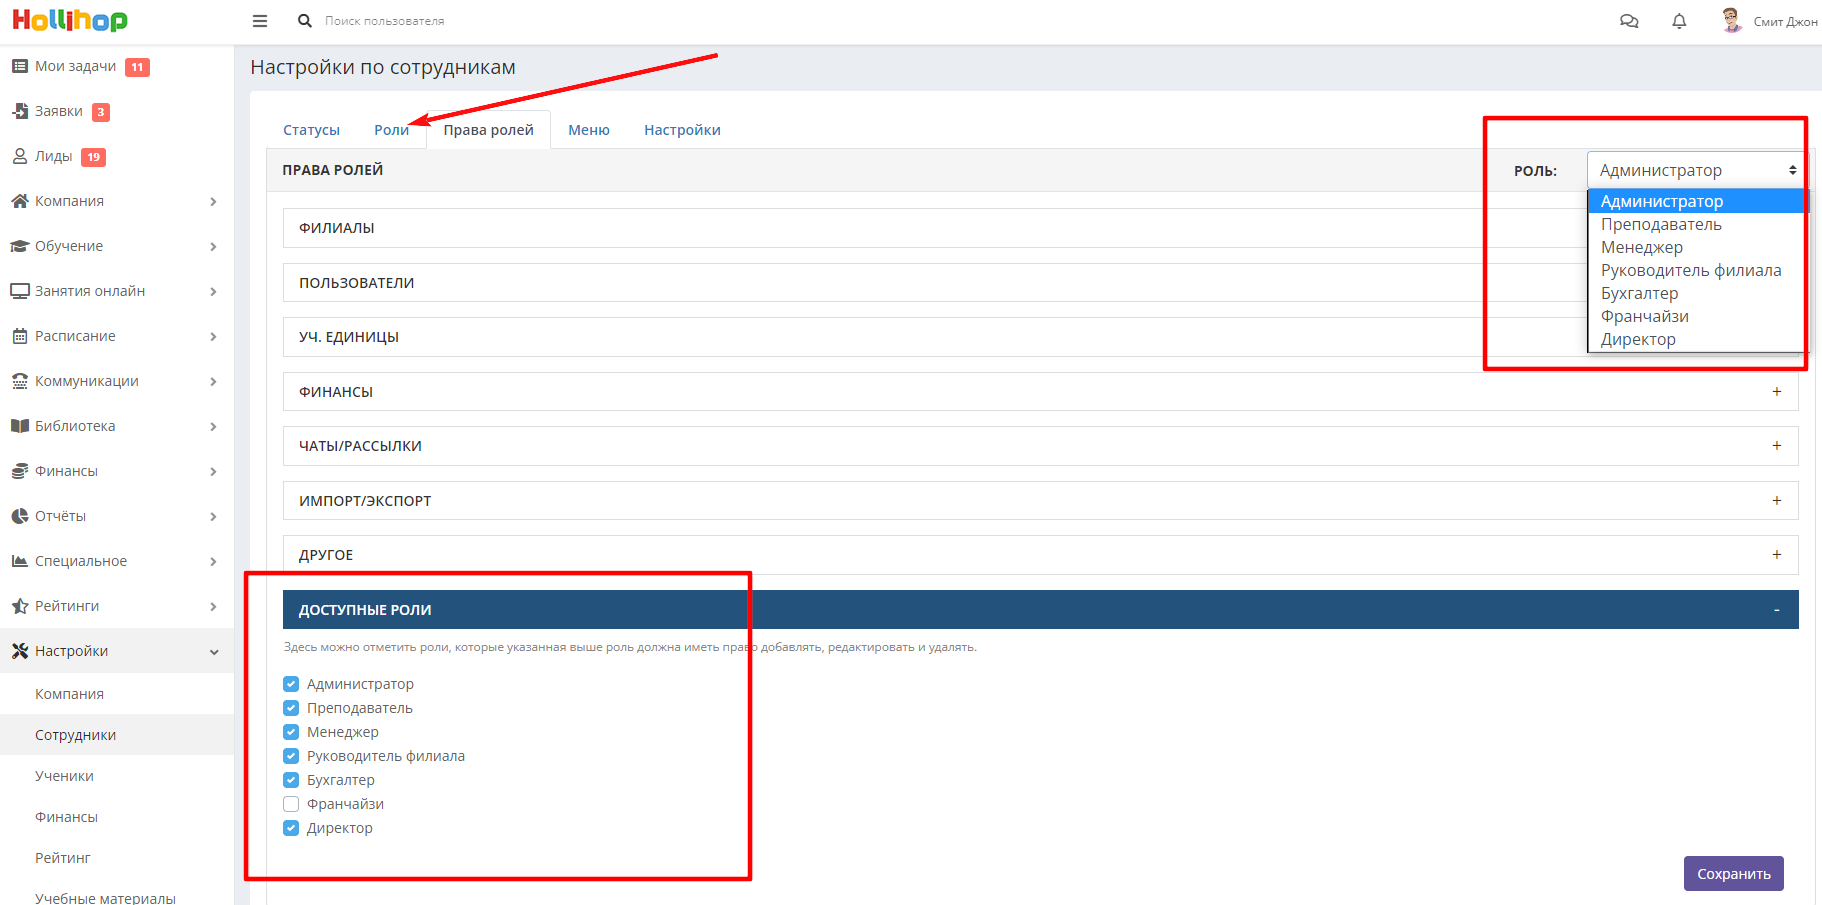Click the Отчёты pie chart icon
Image resolution: width=1822 pixels, height=905 pixels.
click(19, 516)
